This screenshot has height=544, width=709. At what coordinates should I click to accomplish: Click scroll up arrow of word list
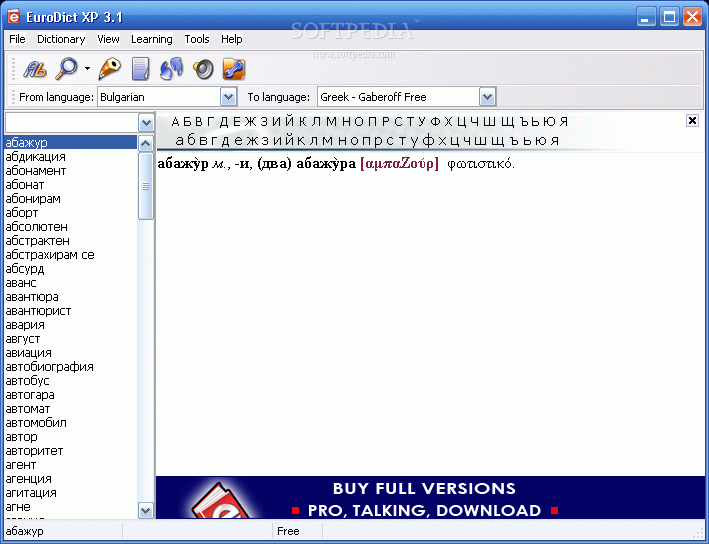pos(146,144)
